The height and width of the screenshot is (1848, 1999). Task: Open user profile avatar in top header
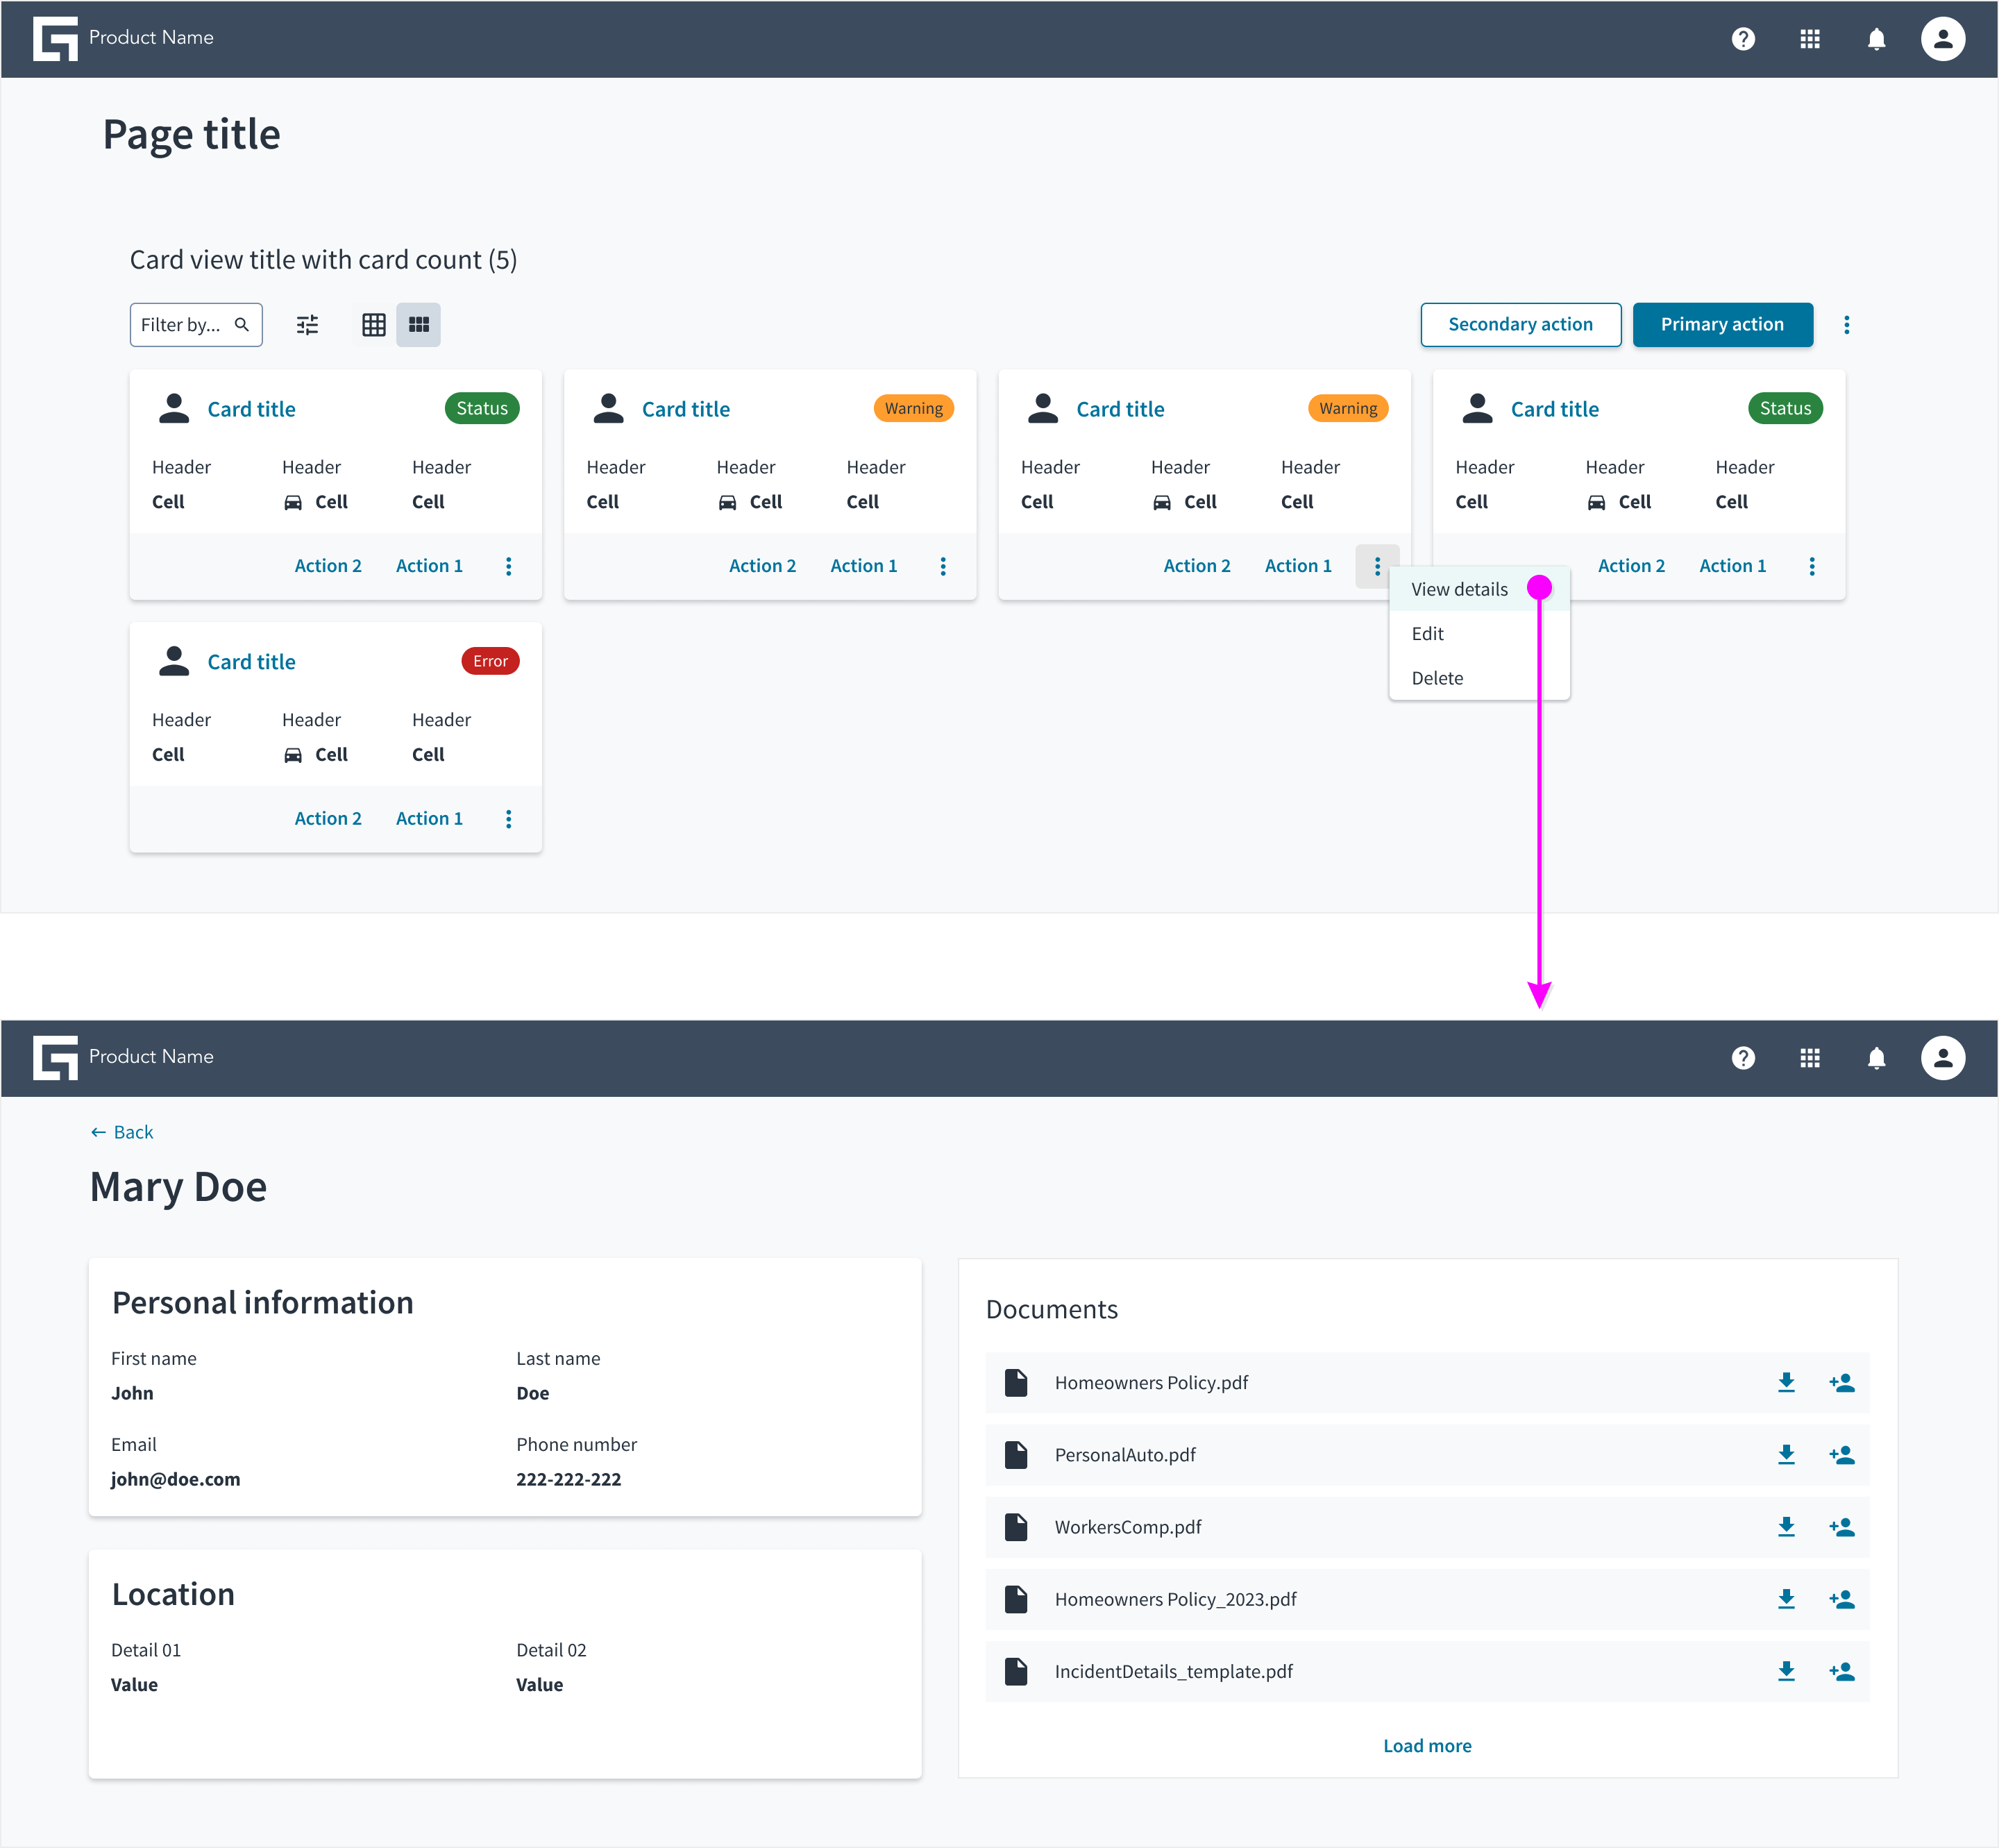(1942, 39)
